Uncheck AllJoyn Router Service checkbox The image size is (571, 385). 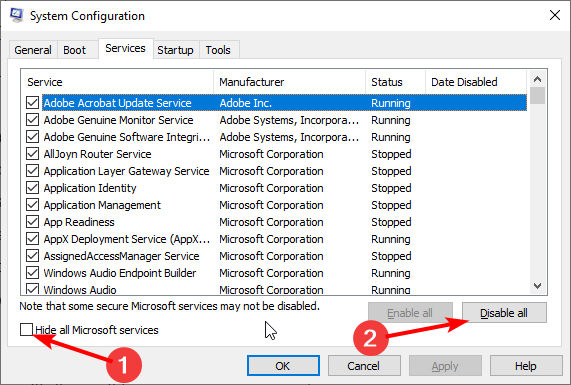click(32, 154)
